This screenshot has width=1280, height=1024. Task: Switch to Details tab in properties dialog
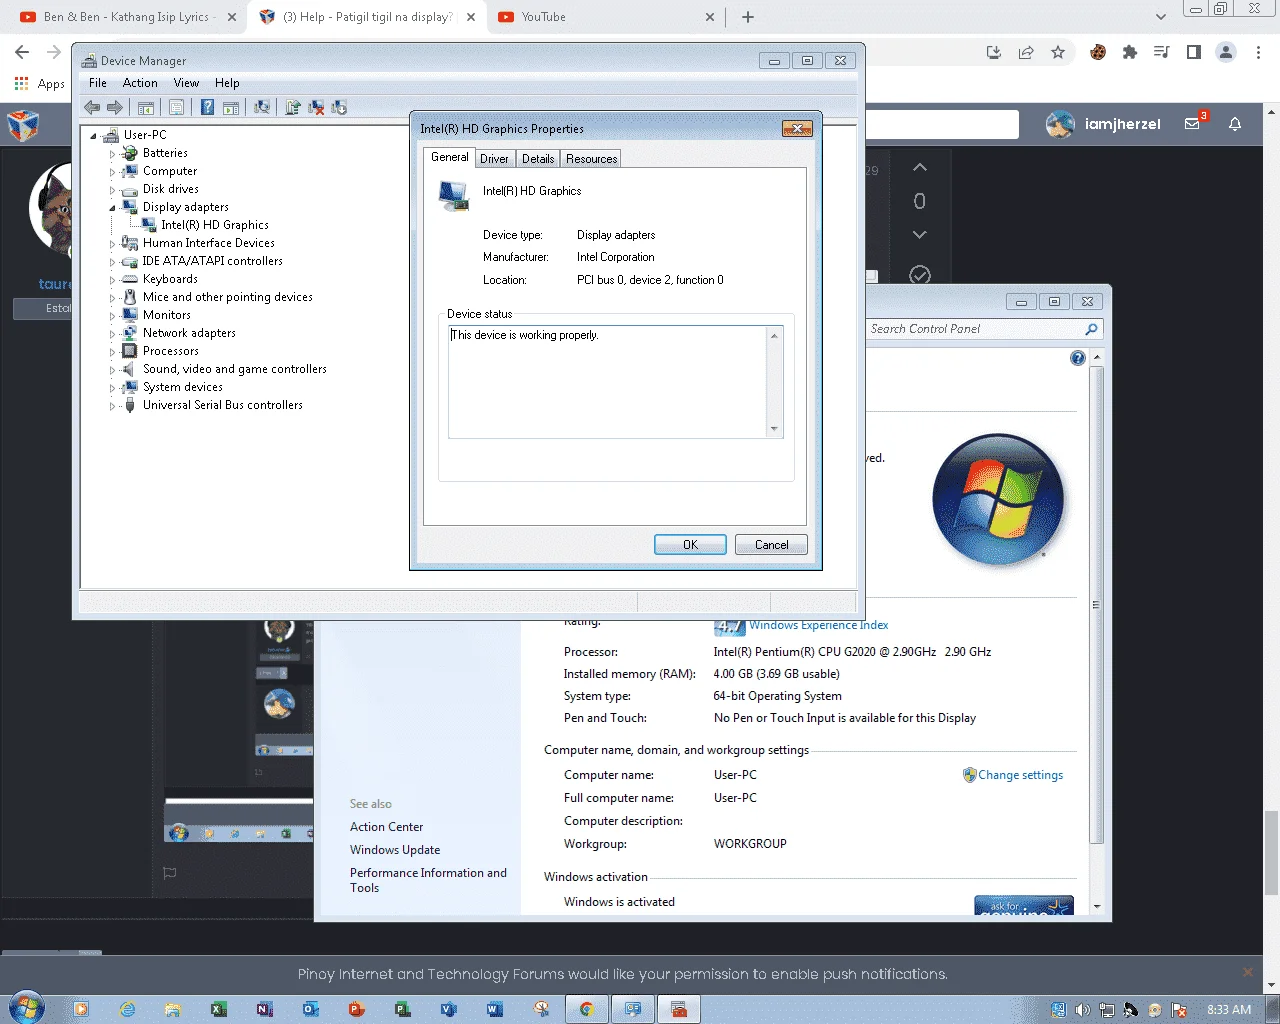(538, 159)
